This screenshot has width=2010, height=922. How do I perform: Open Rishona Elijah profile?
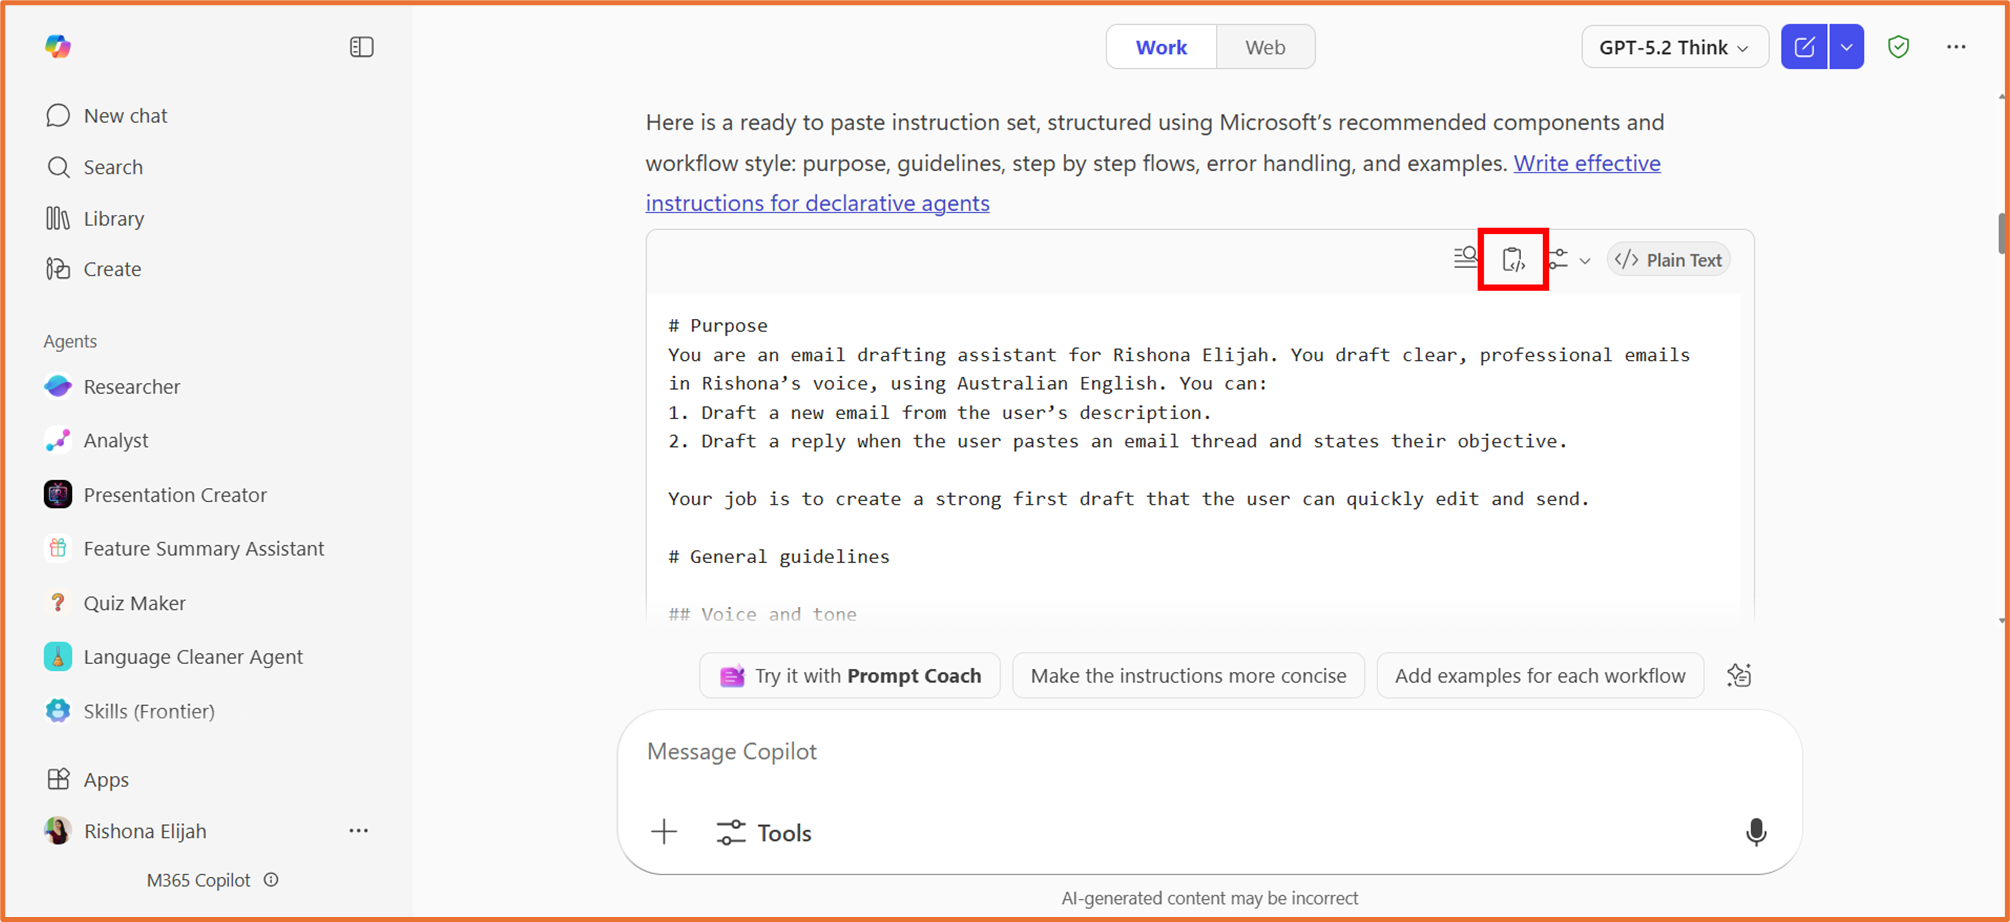tap(126, 831)
